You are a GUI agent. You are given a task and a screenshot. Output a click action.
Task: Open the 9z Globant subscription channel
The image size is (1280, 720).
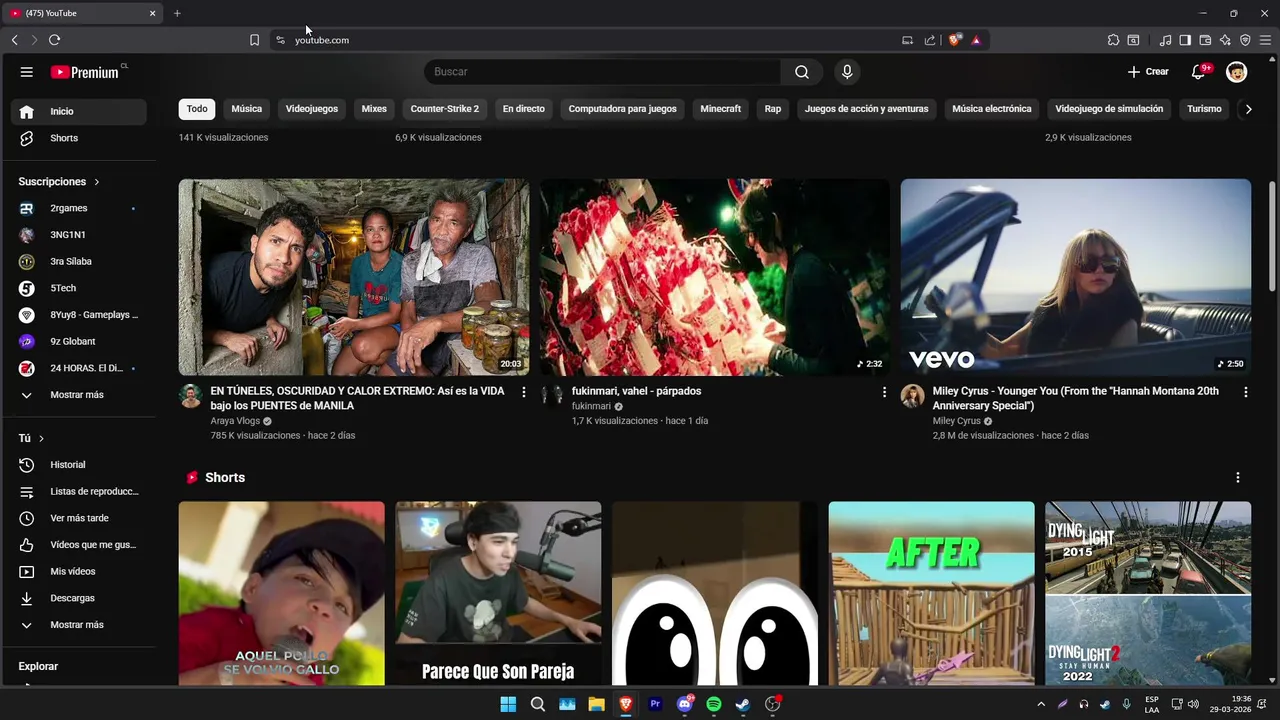pyautogui.click(x=79, y=342)
